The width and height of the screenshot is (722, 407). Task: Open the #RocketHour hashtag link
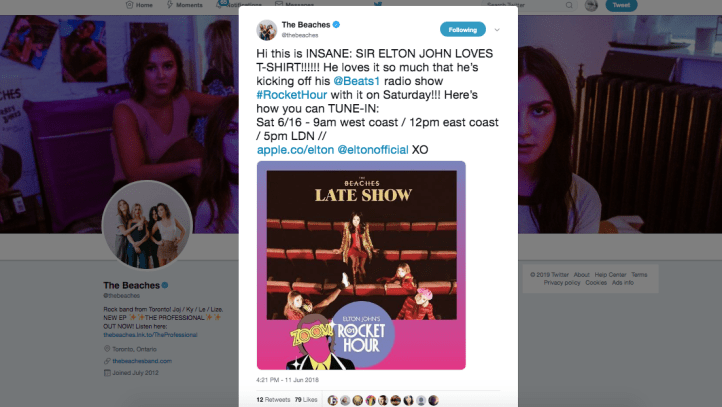coord(291,95)
